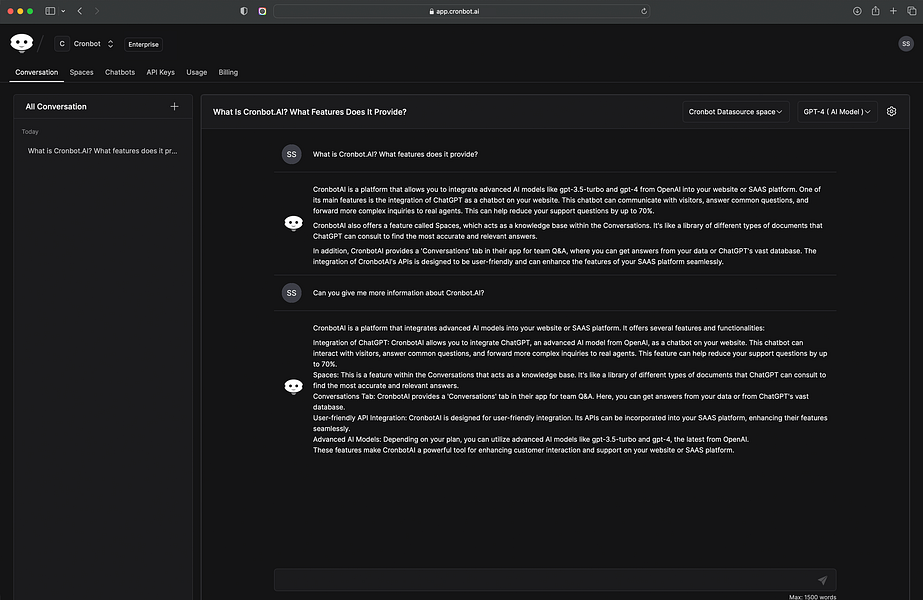
Task: Click the All Conversation header
Action: tap(56, 107)
